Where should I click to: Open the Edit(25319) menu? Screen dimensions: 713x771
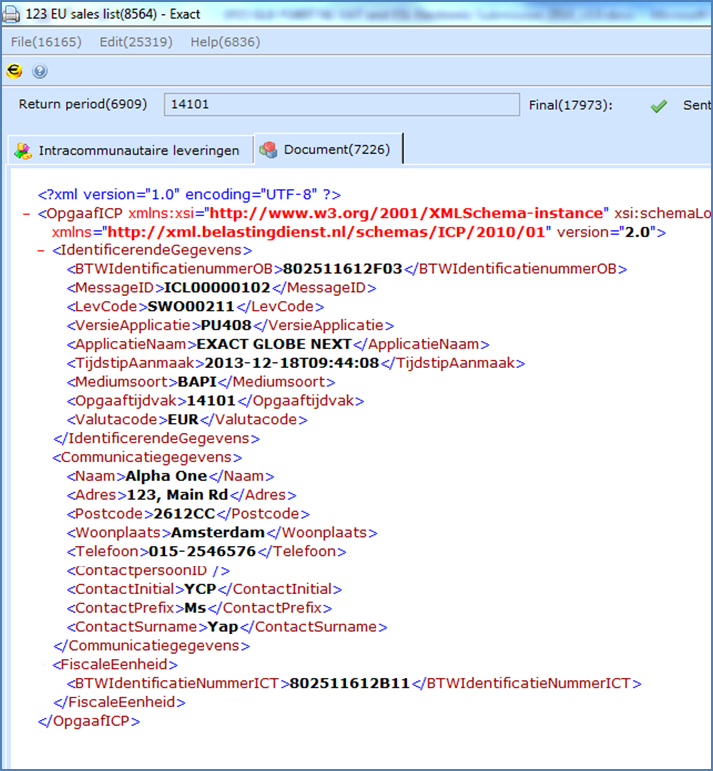pos(136,42)
